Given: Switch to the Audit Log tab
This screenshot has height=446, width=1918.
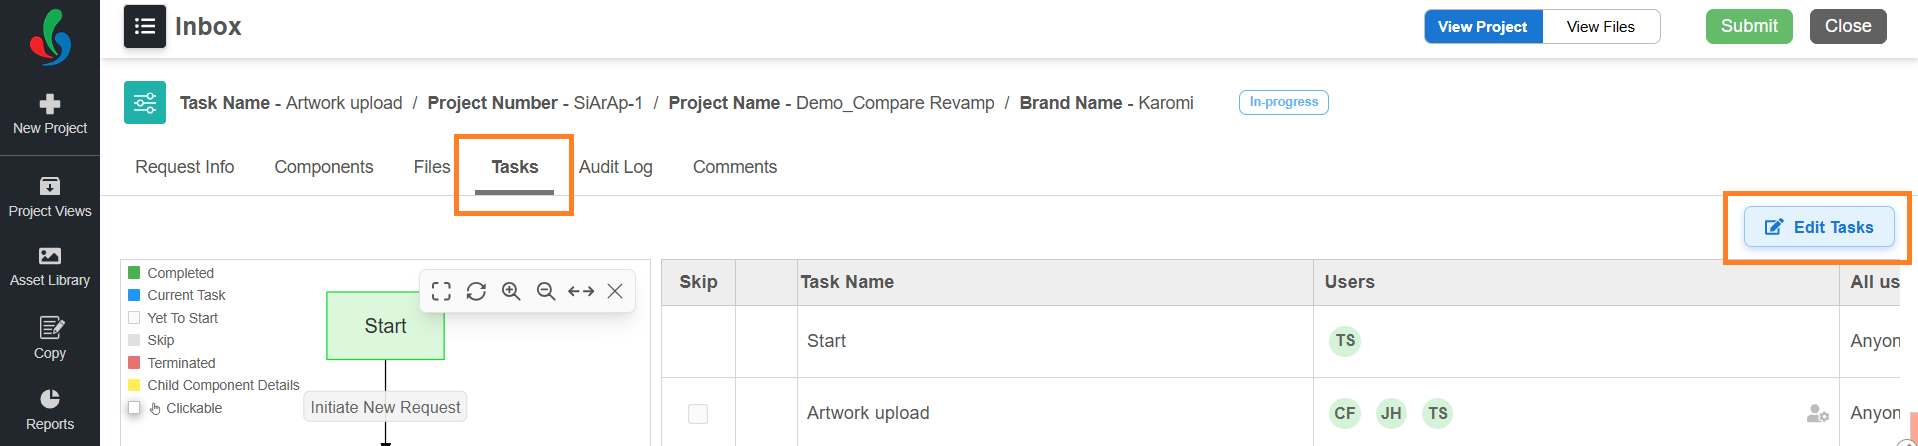Looking at the screenshot, I should (x=615, y=167).
